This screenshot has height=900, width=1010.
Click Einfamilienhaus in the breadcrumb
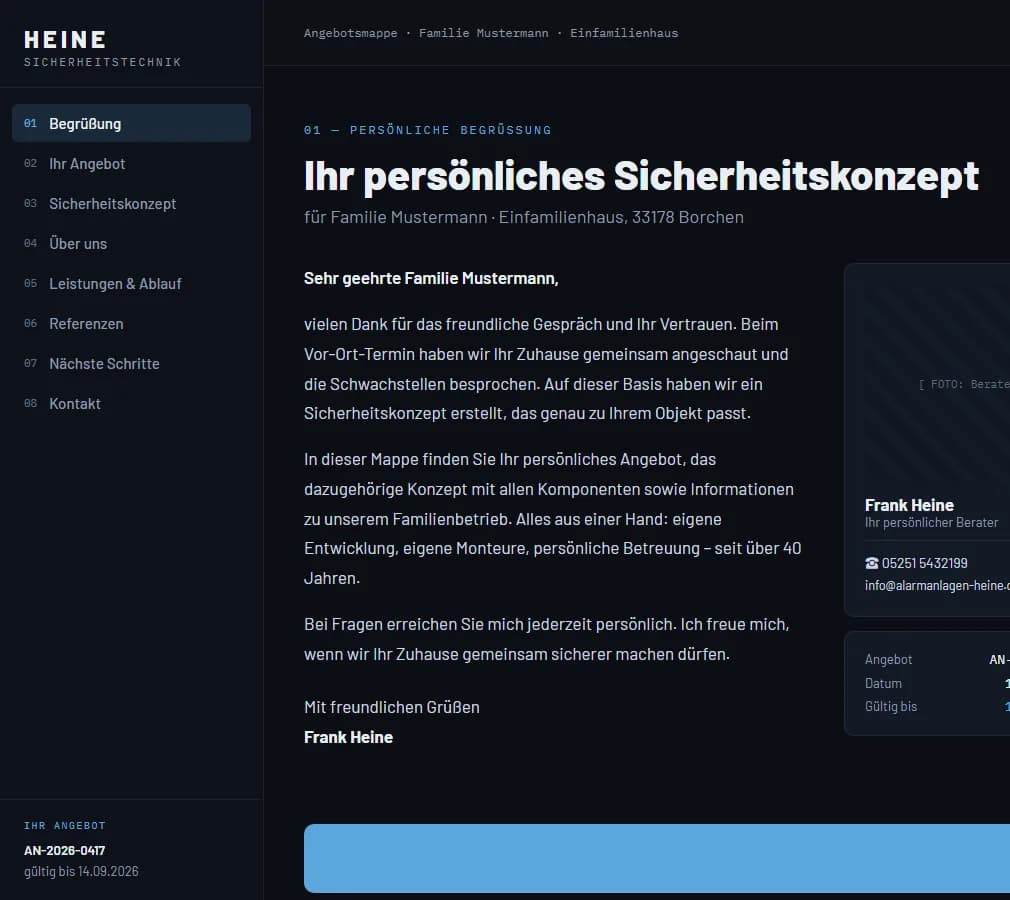pos(624,33)
